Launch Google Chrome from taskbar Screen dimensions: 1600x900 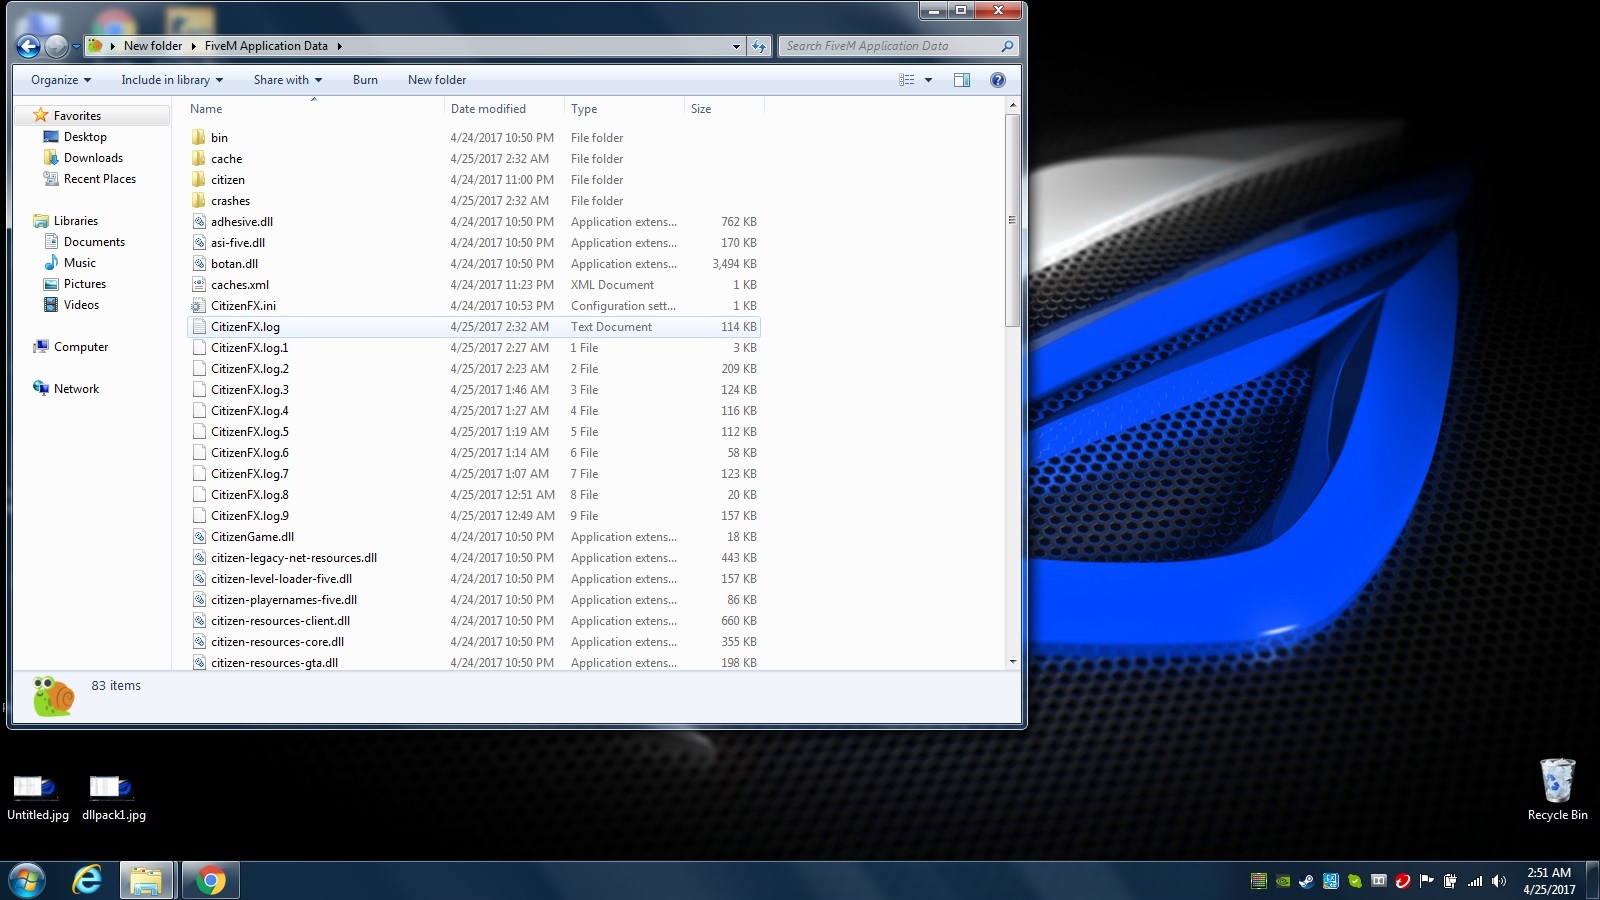(210, 881)
